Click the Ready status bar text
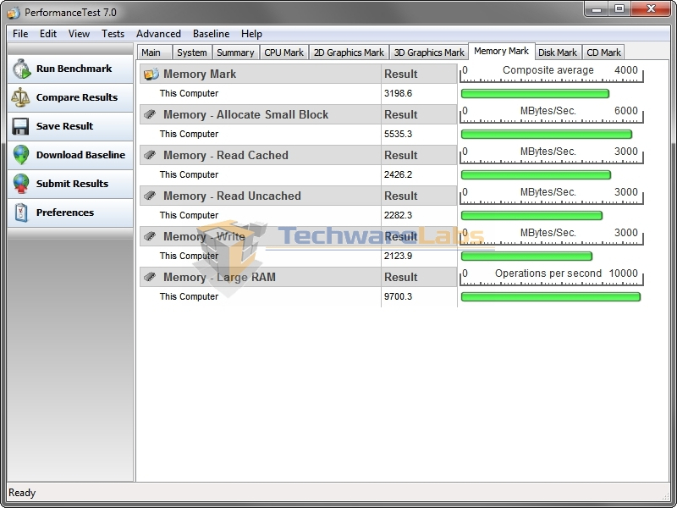This screenshot has width=677, height=508. pos(22,492)
